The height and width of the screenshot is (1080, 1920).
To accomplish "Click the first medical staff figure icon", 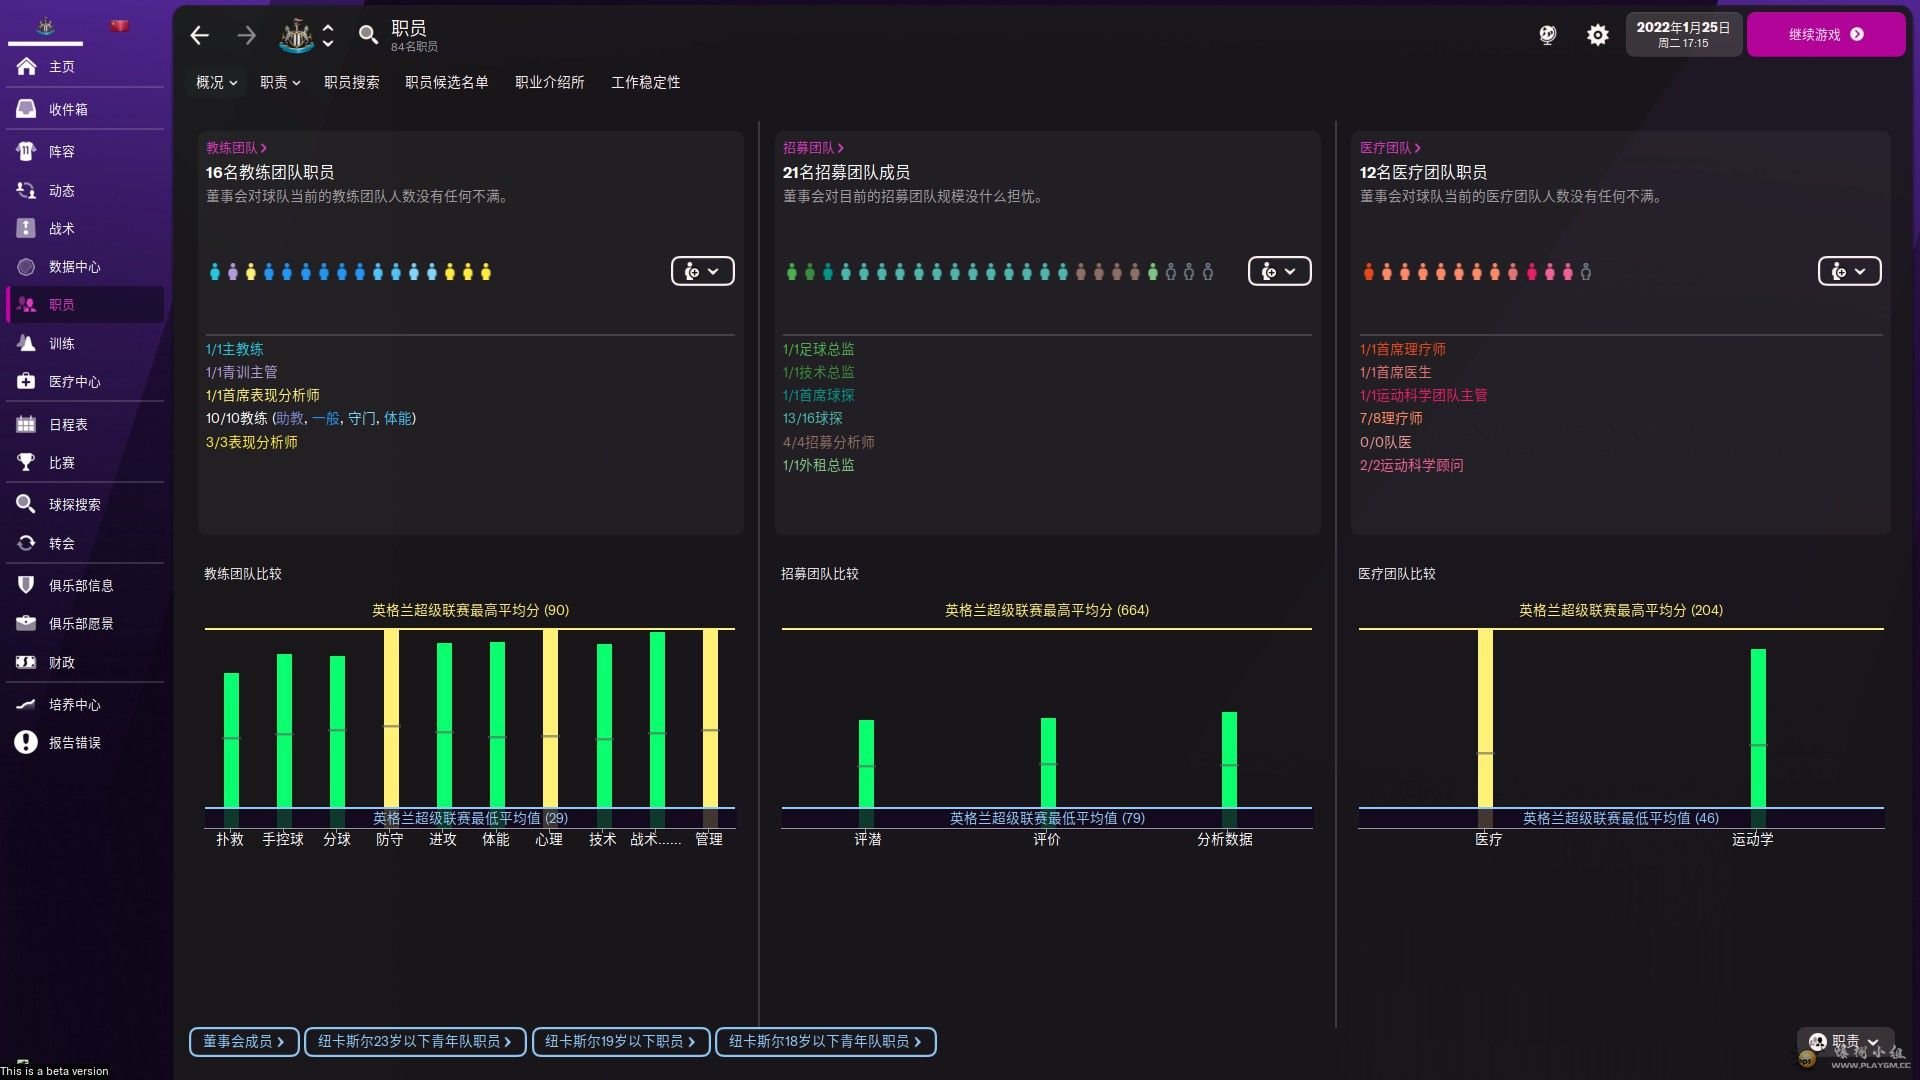I will click(x=1368, y=271).
